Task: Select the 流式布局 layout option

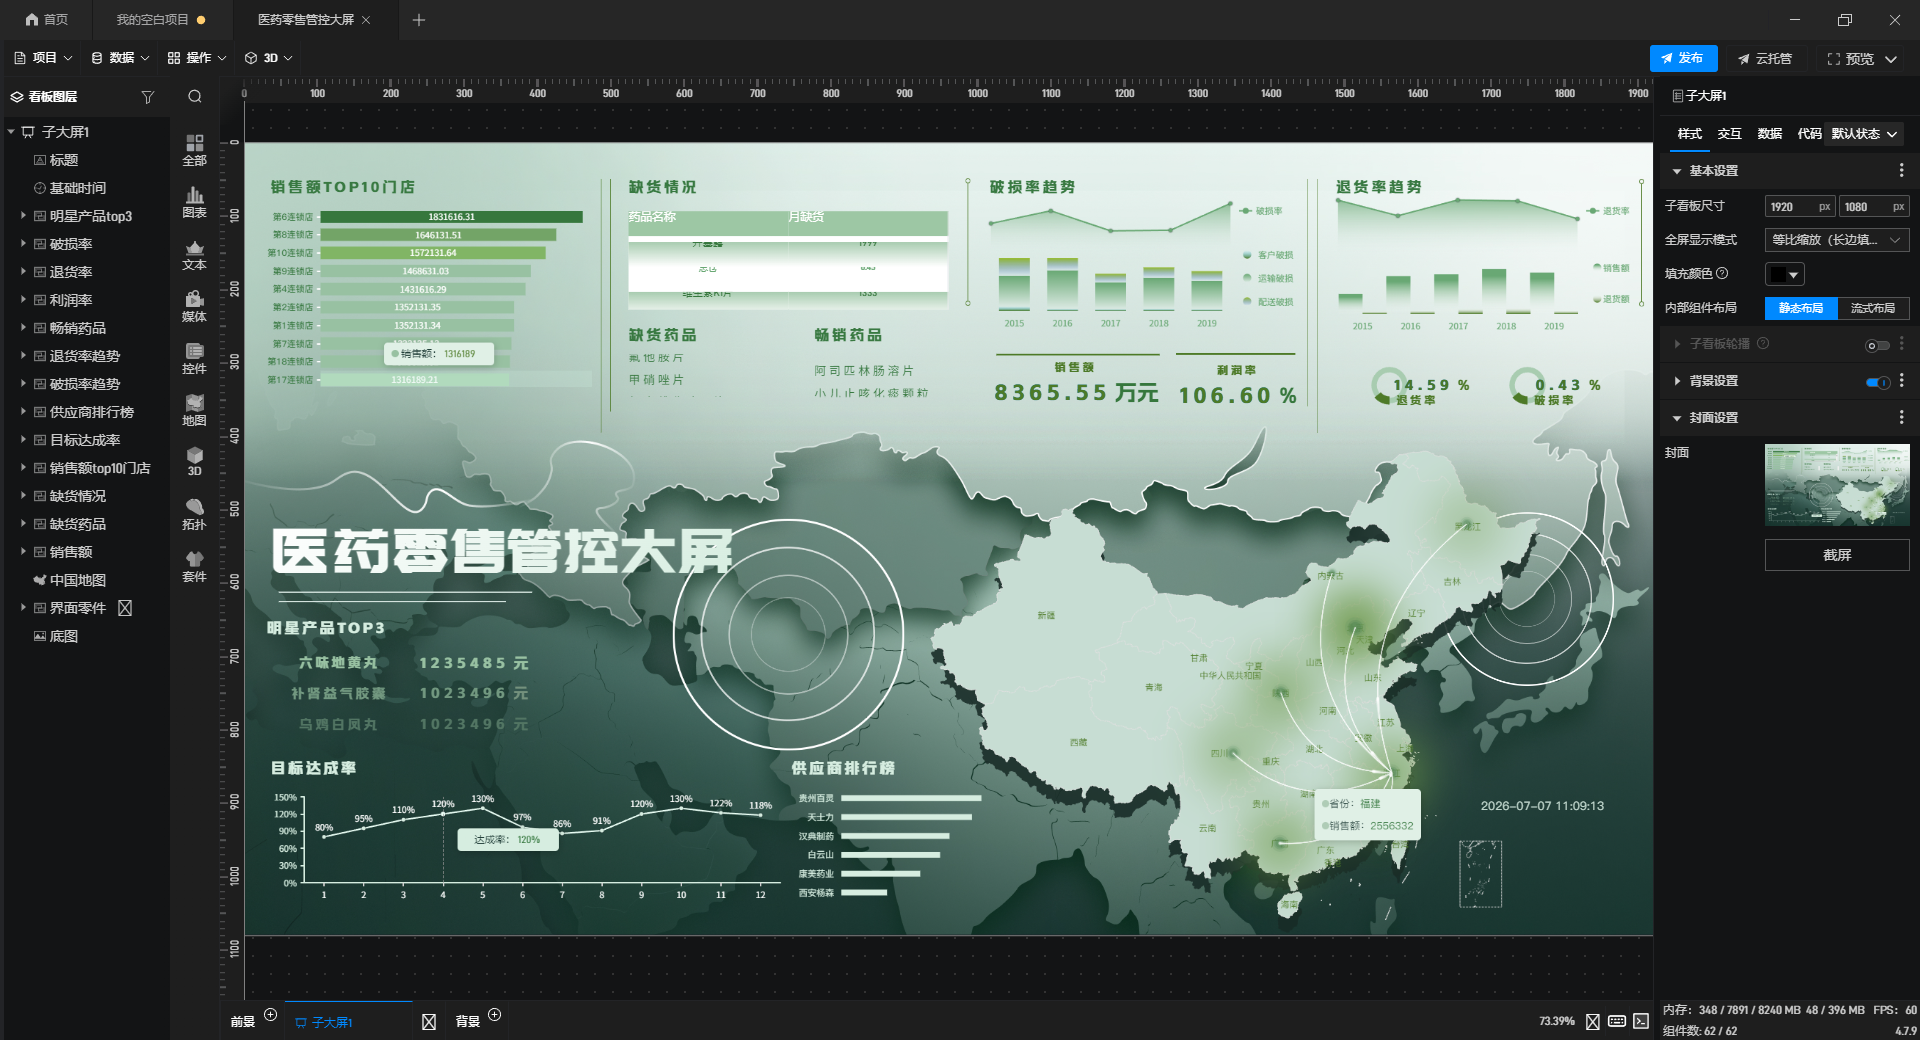Action: pyautogui.click(x=1873, y=308)
